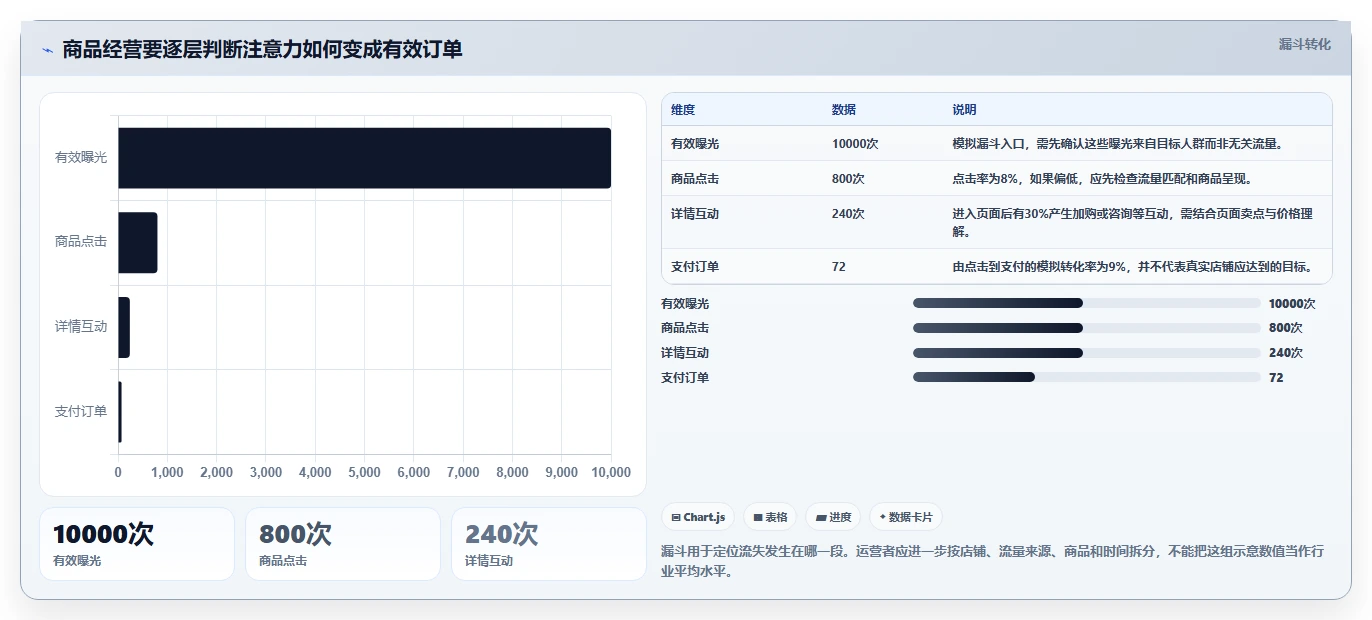Click the 详情互动 bar in the chart
1372x620 pixels.
click(x=124, y=327)
